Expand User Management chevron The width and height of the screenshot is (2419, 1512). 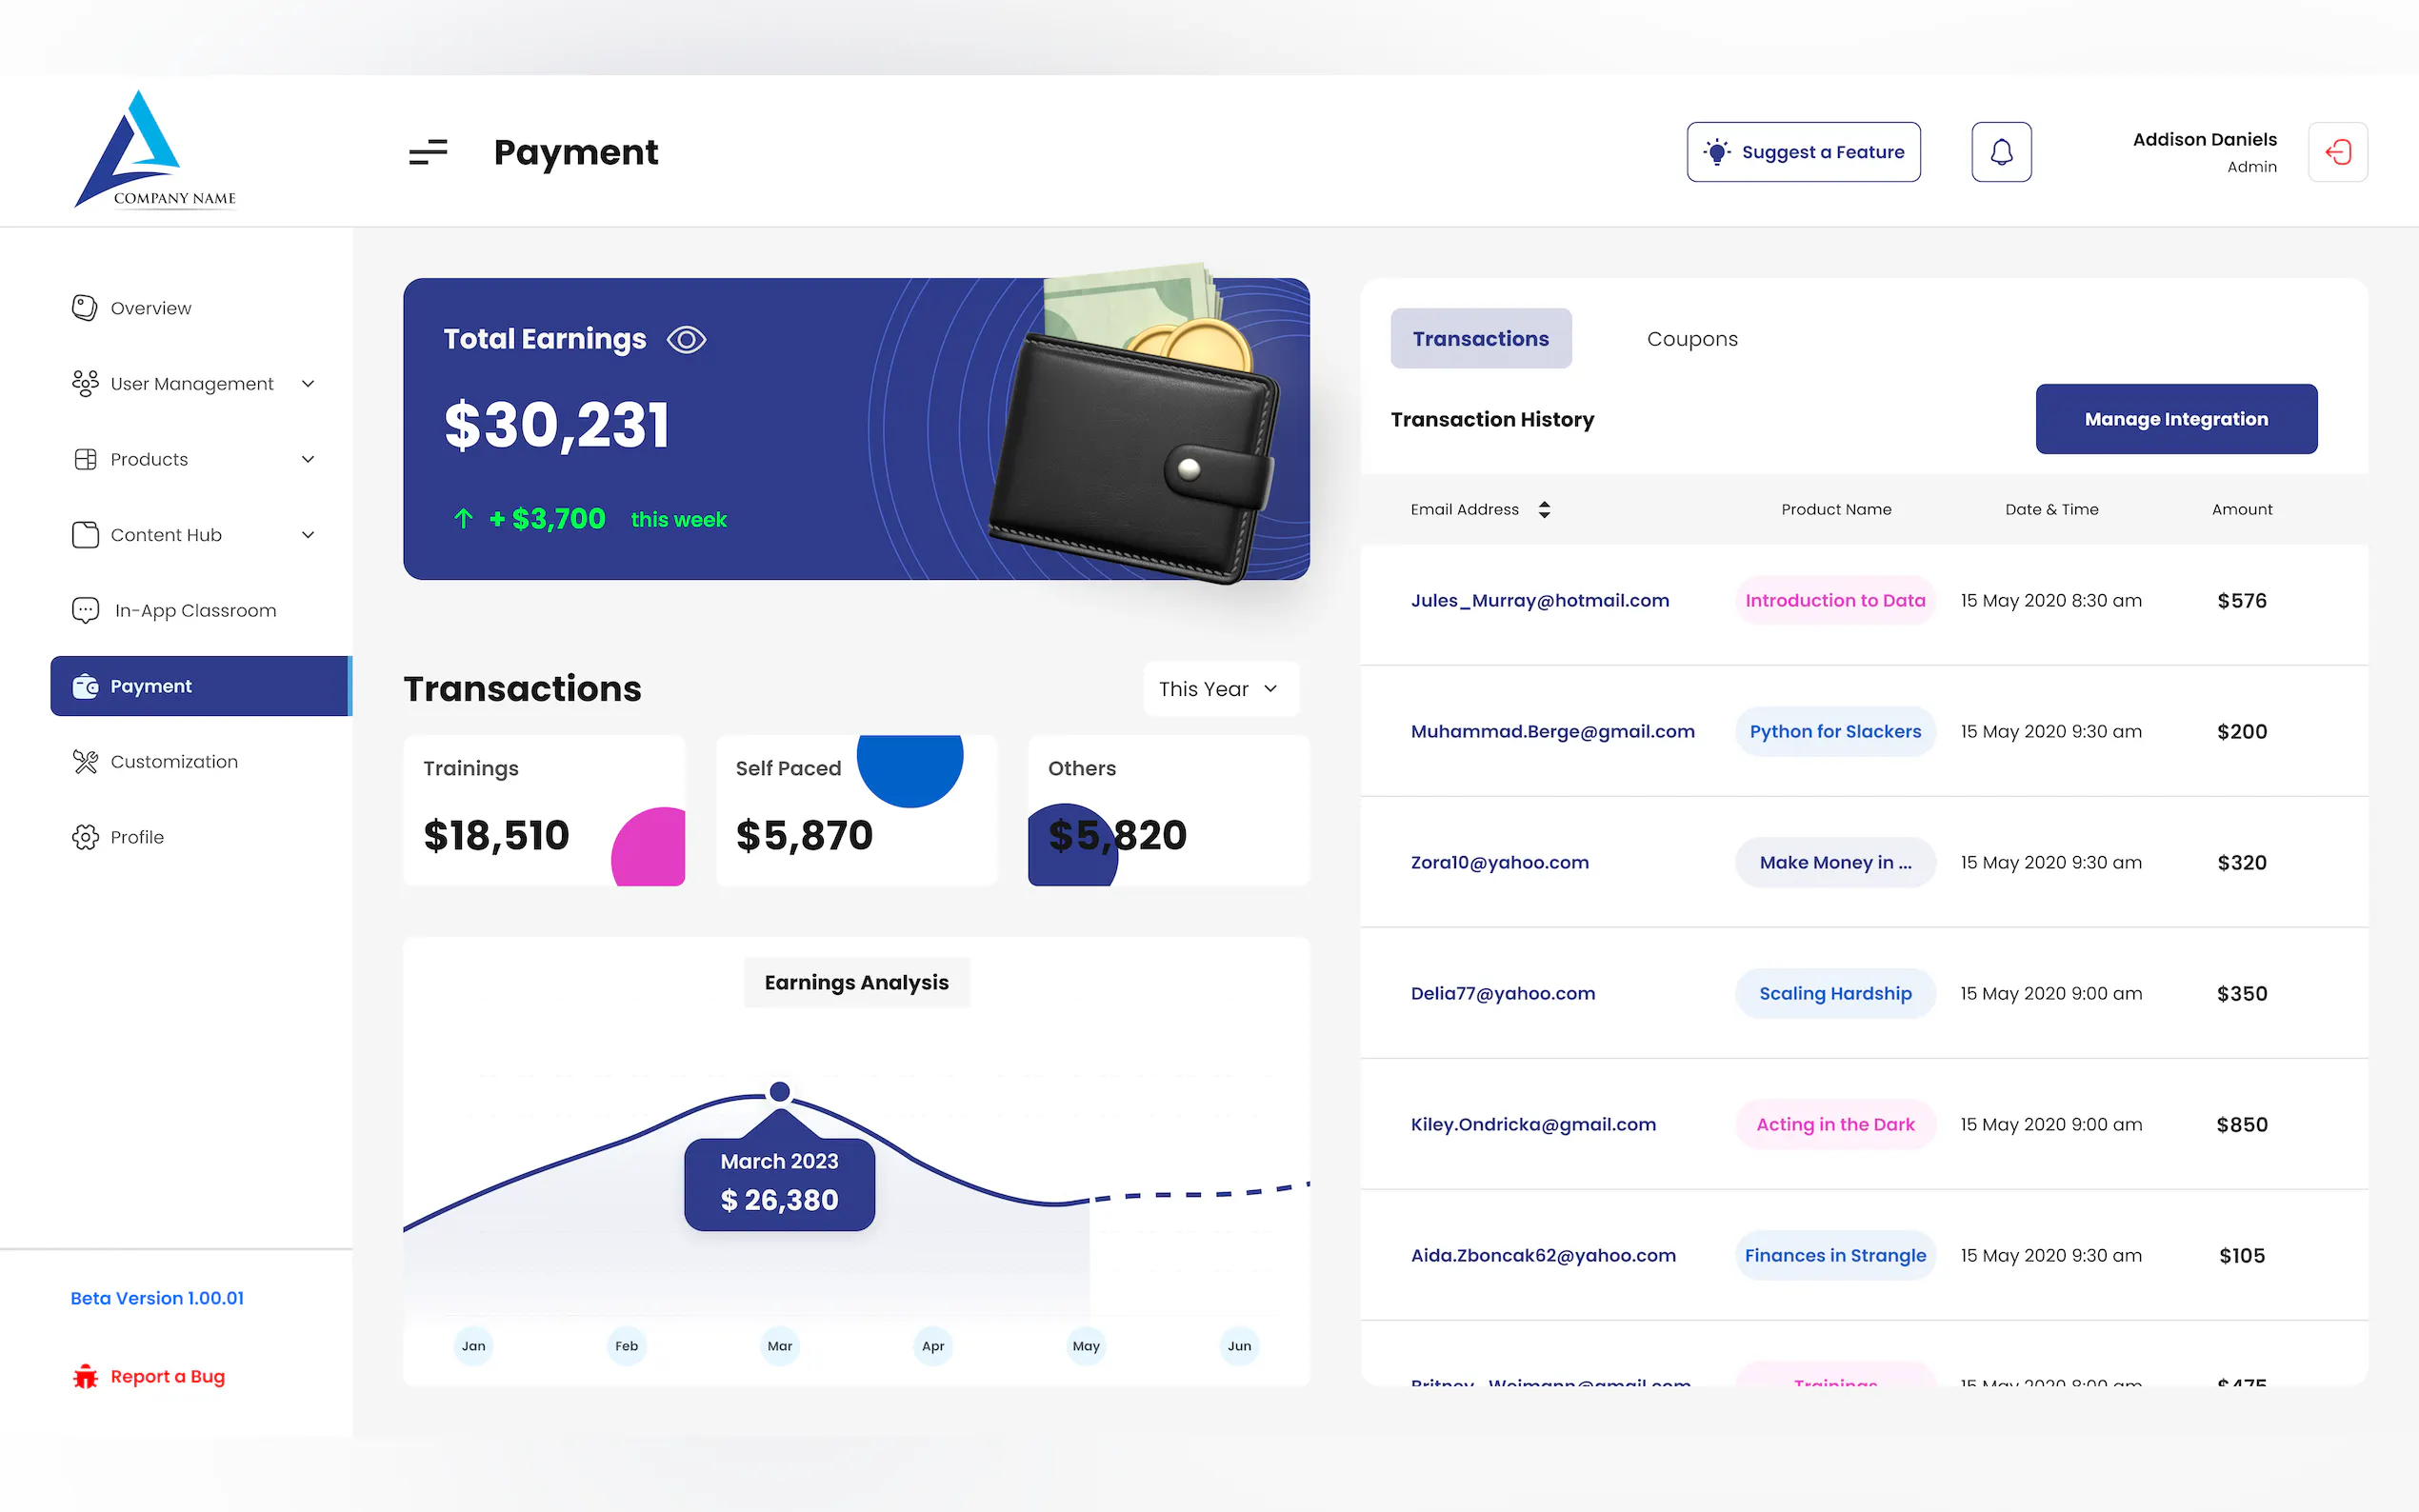(308, 384)
